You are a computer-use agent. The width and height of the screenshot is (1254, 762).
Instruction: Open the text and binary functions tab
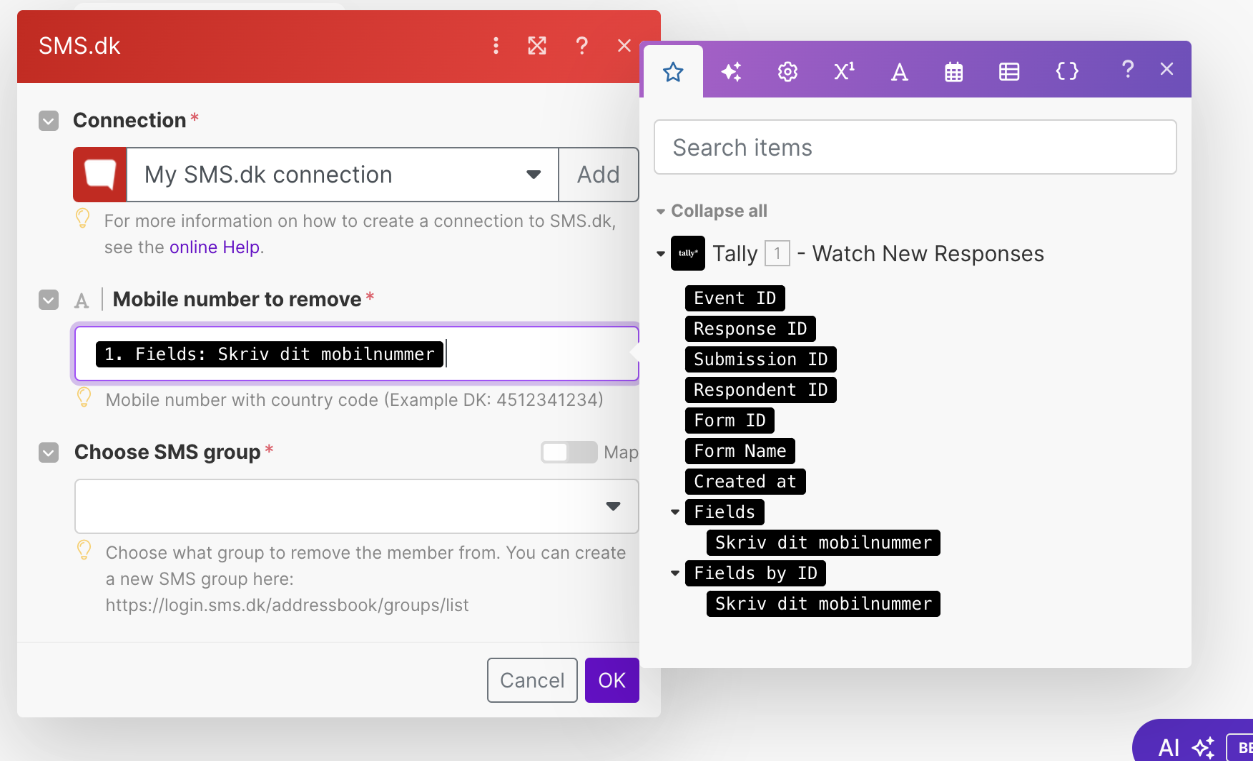[x=899, y=71]
